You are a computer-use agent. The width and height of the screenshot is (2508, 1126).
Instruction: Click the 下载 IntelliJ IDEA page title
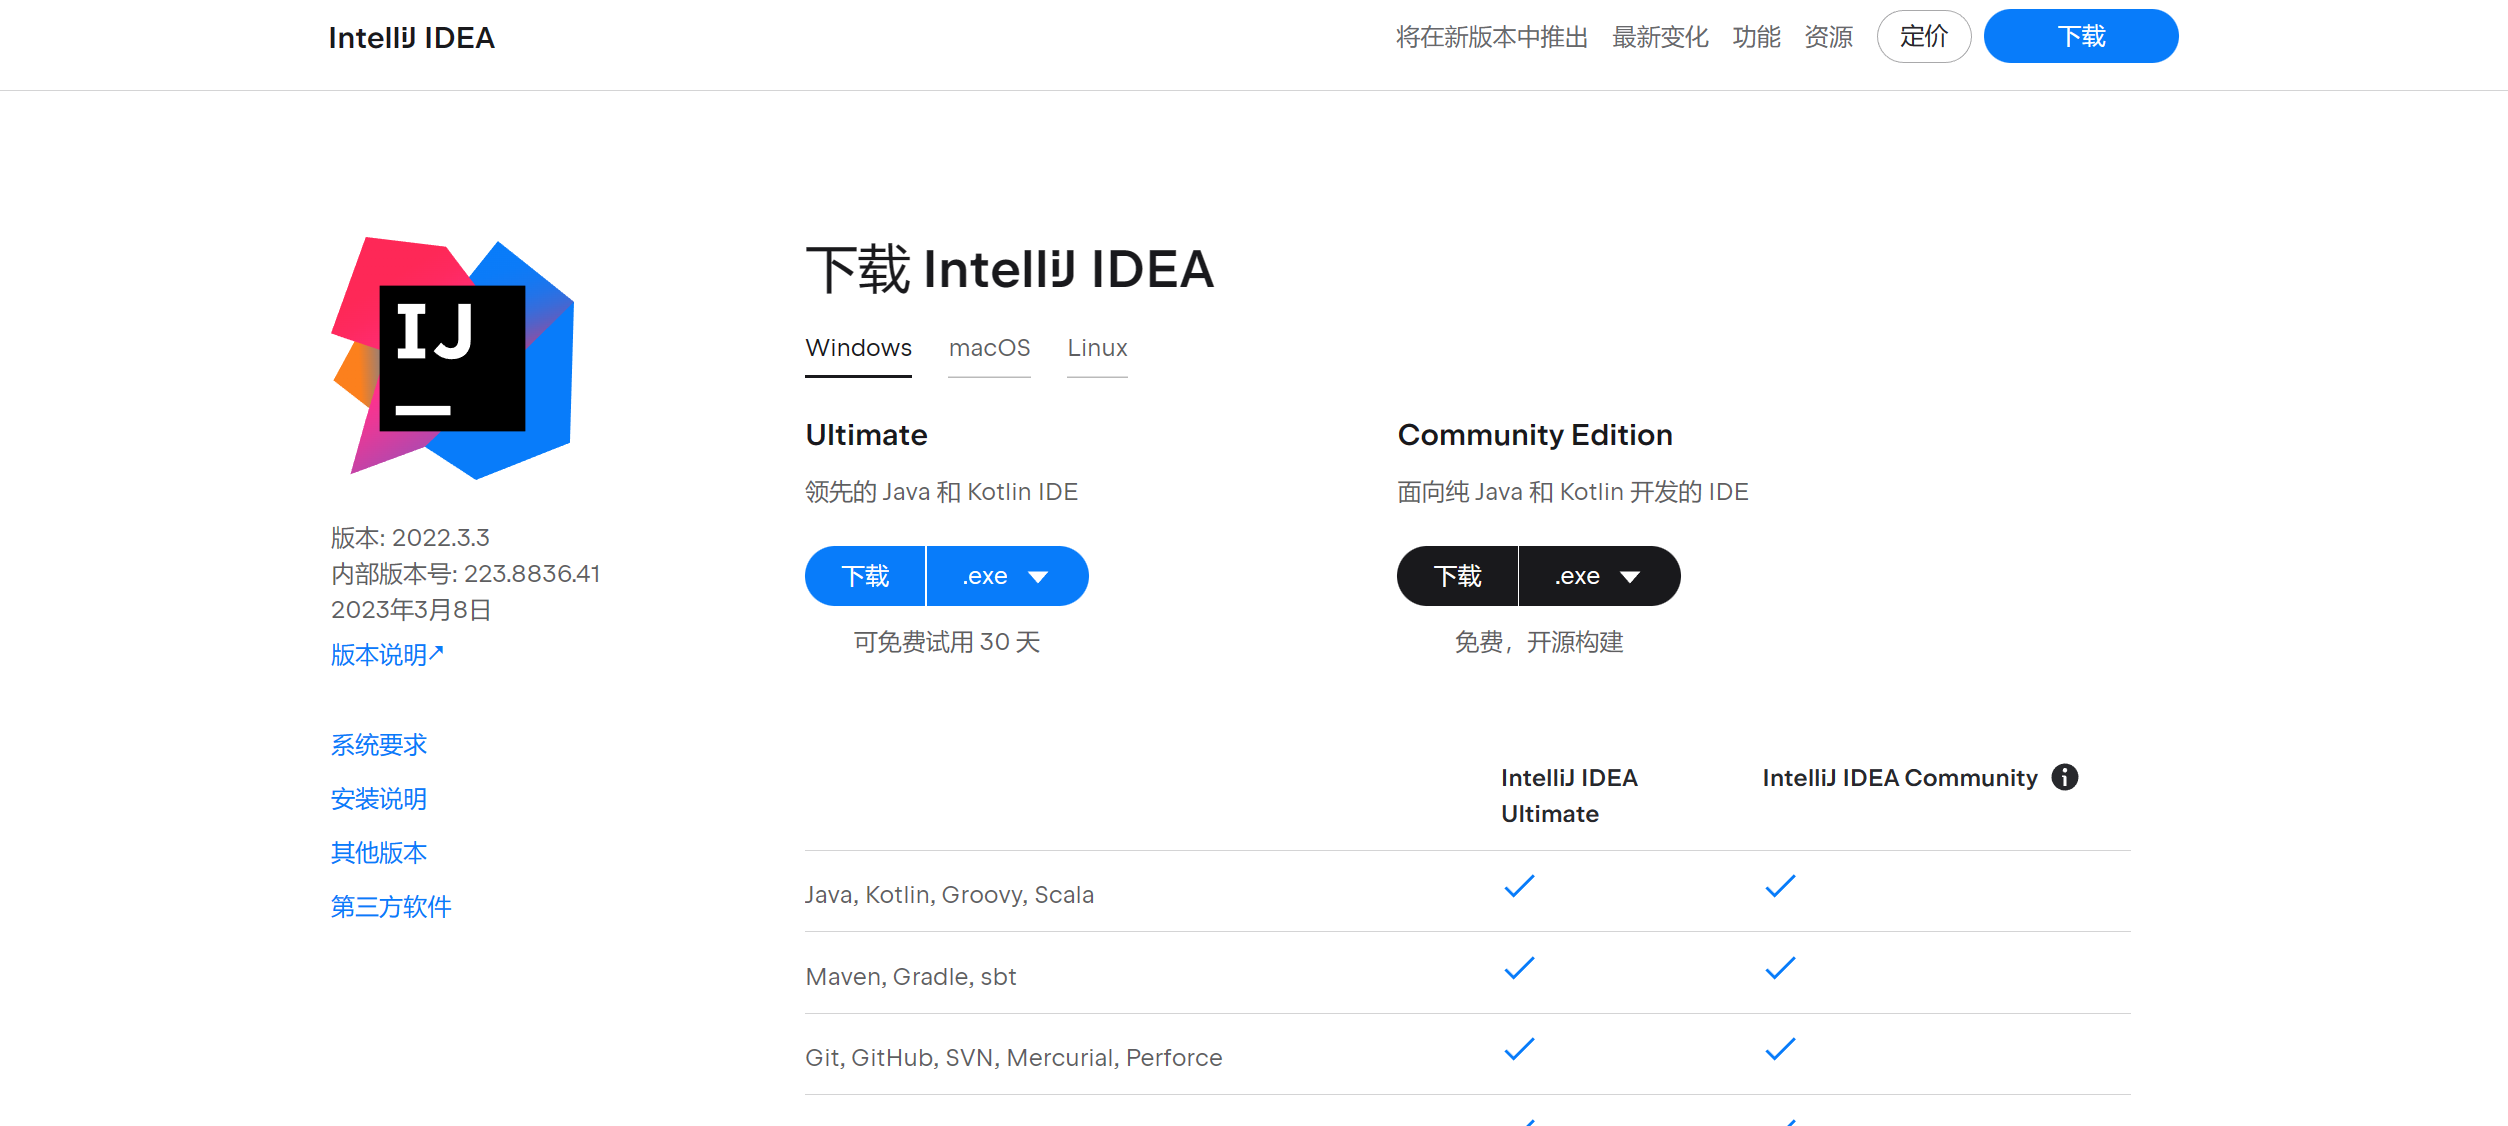click(x=1010, y=270)
